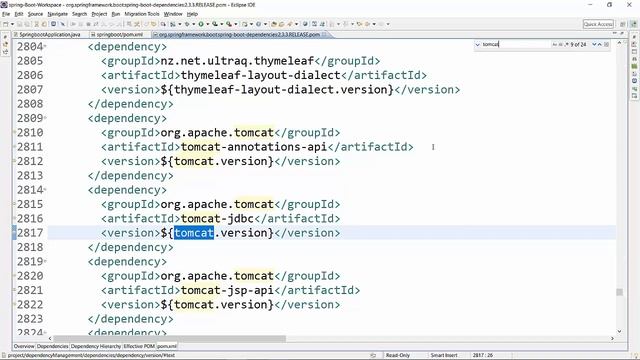Click the horizontal scroll right arrow

coord(612,338)
